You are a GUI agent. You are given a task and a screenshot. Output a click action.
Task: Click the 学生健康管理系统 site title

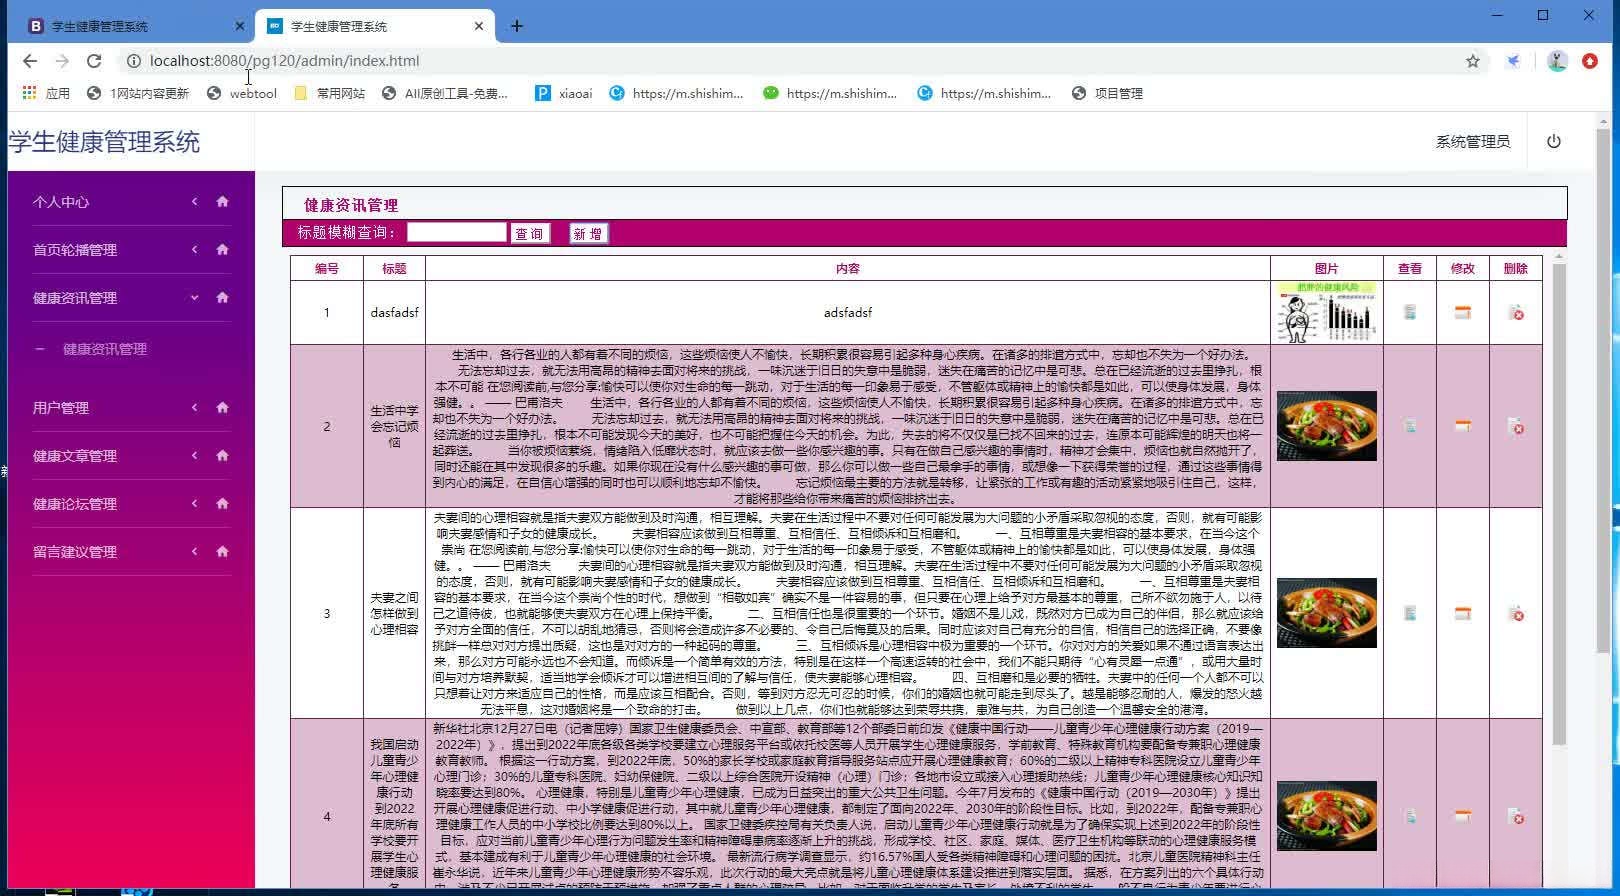[x=104, y=142]
